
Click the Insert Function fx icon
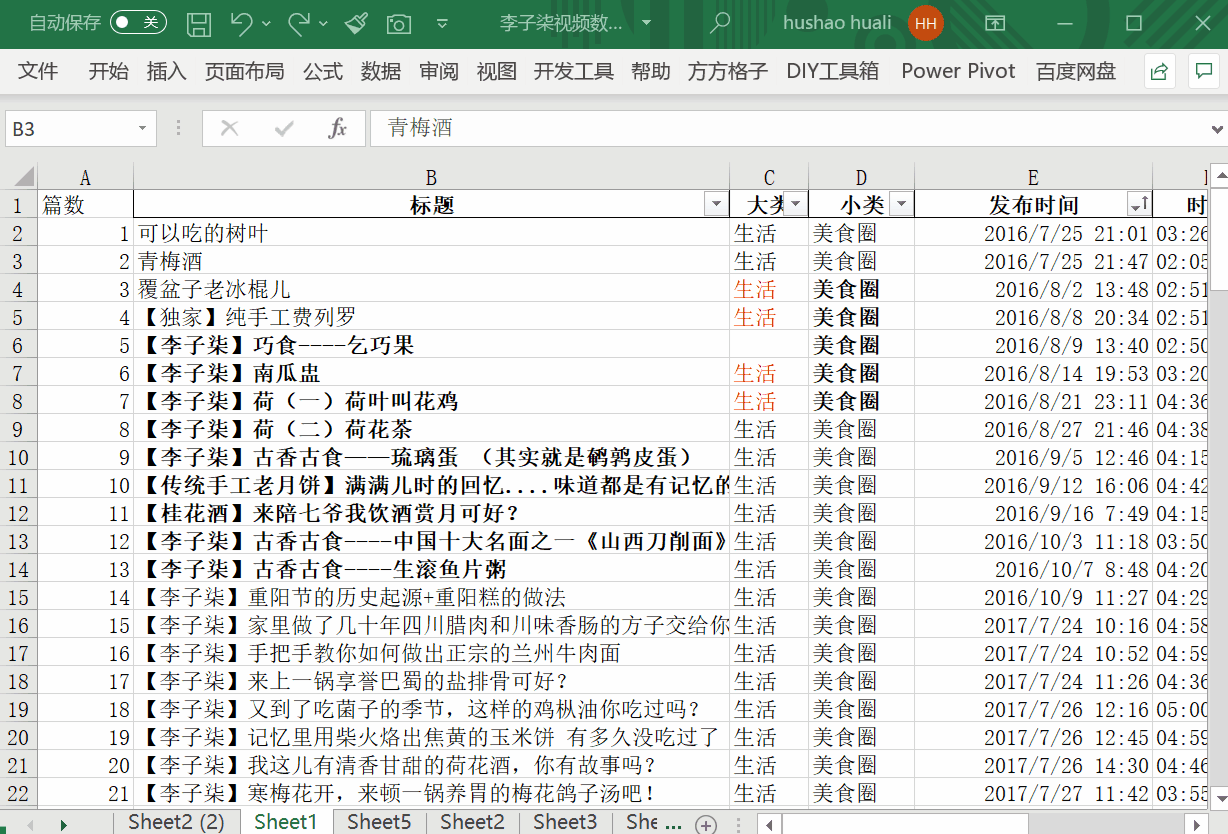click(338, 128)
